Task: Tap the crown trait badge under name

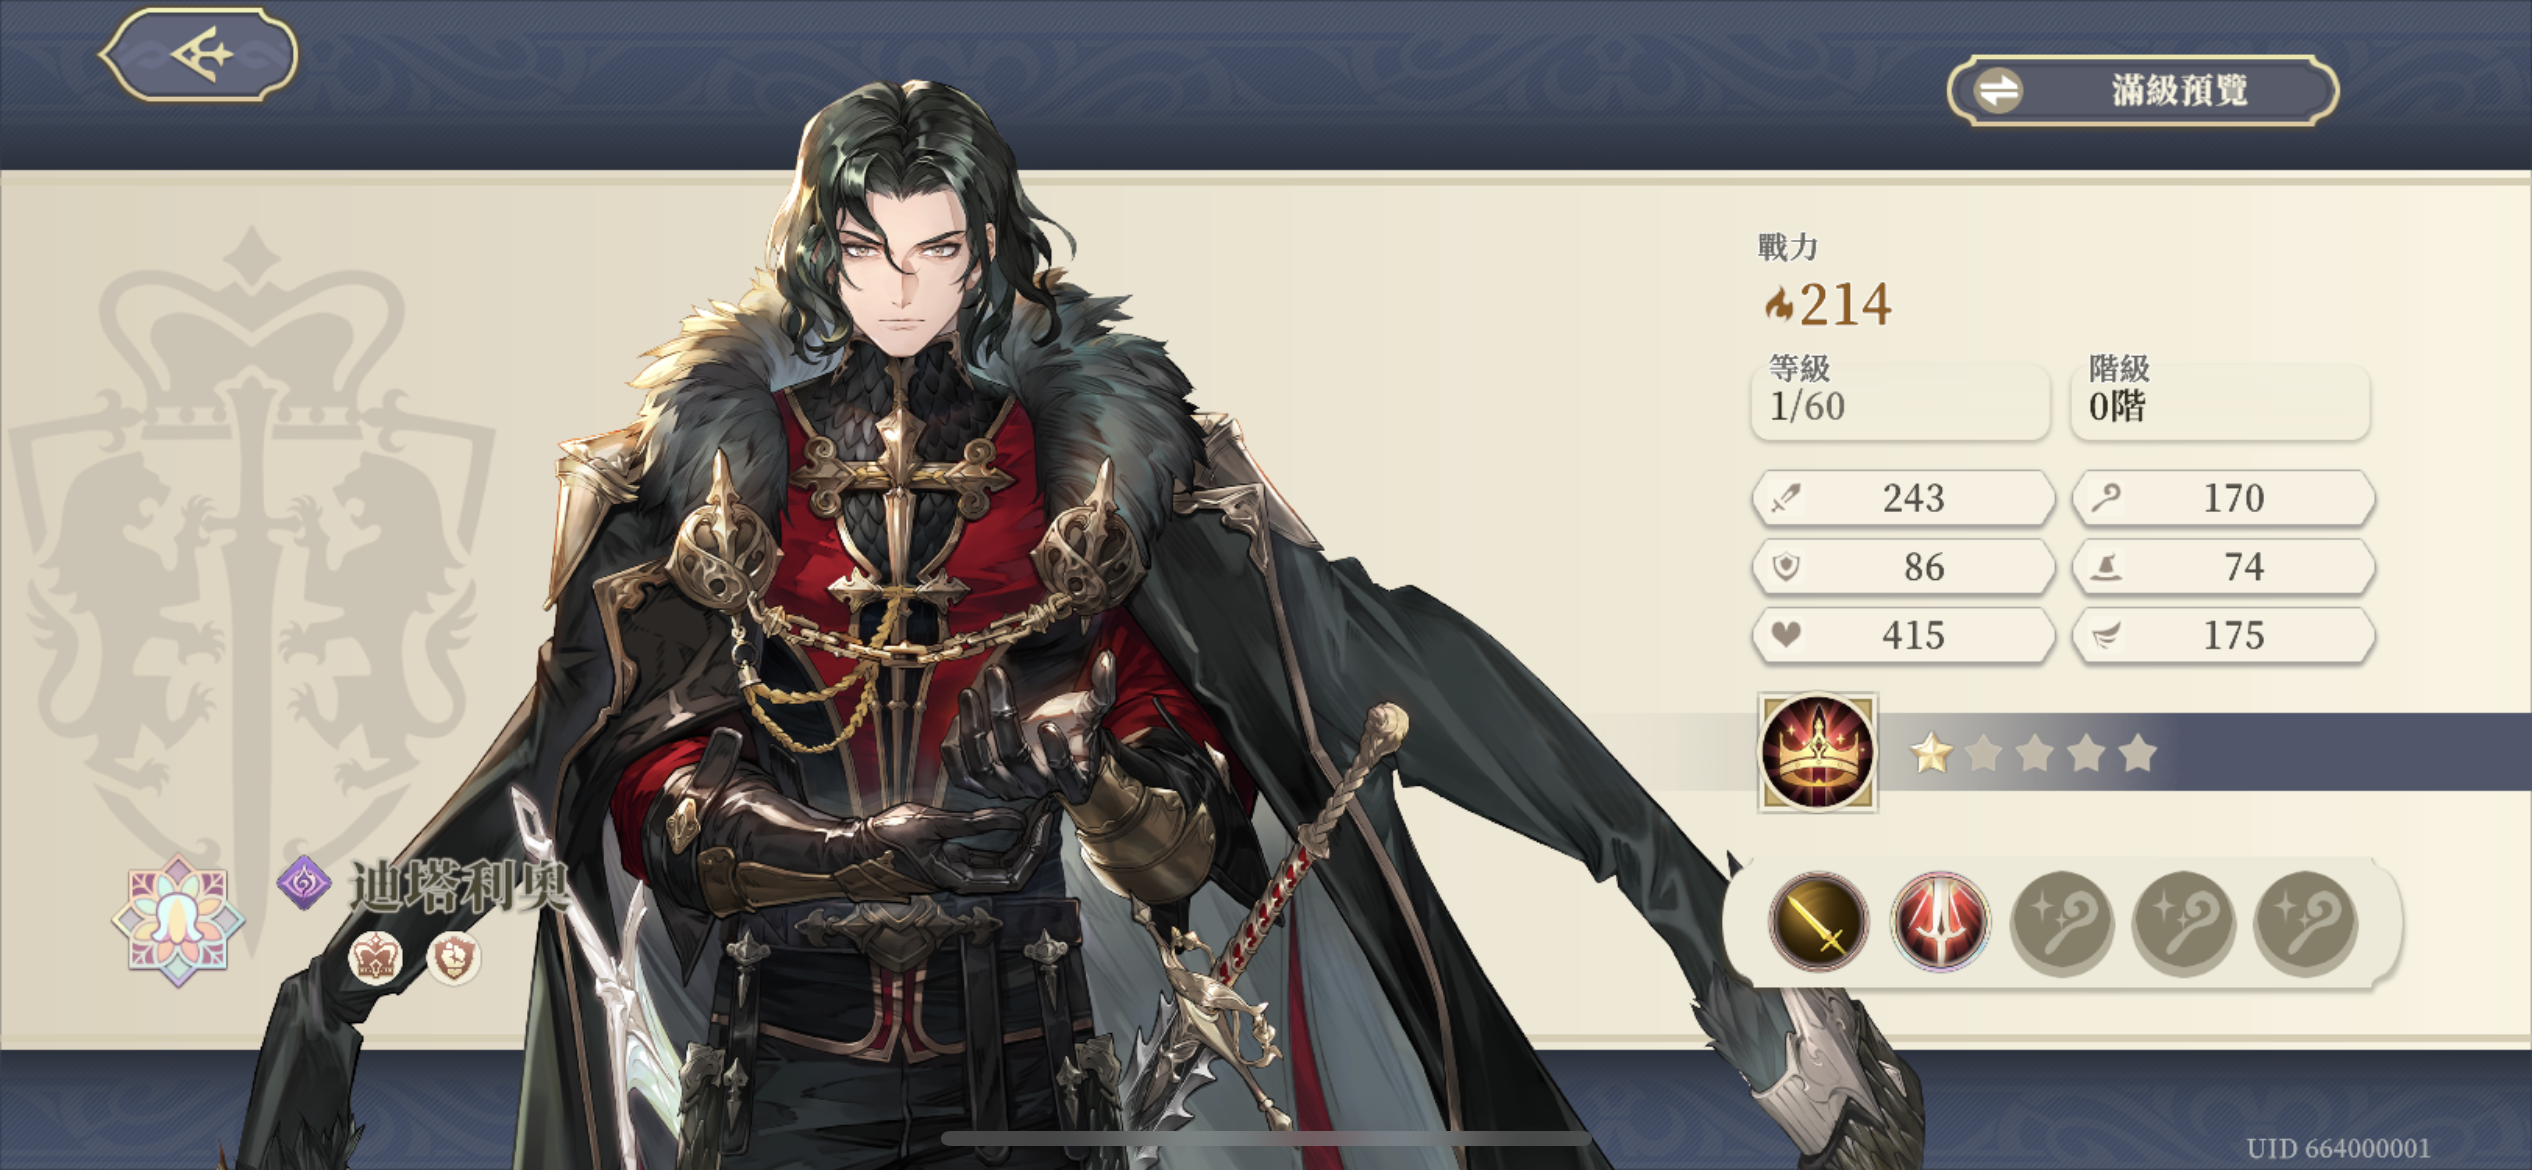Action: pos(375,957)
